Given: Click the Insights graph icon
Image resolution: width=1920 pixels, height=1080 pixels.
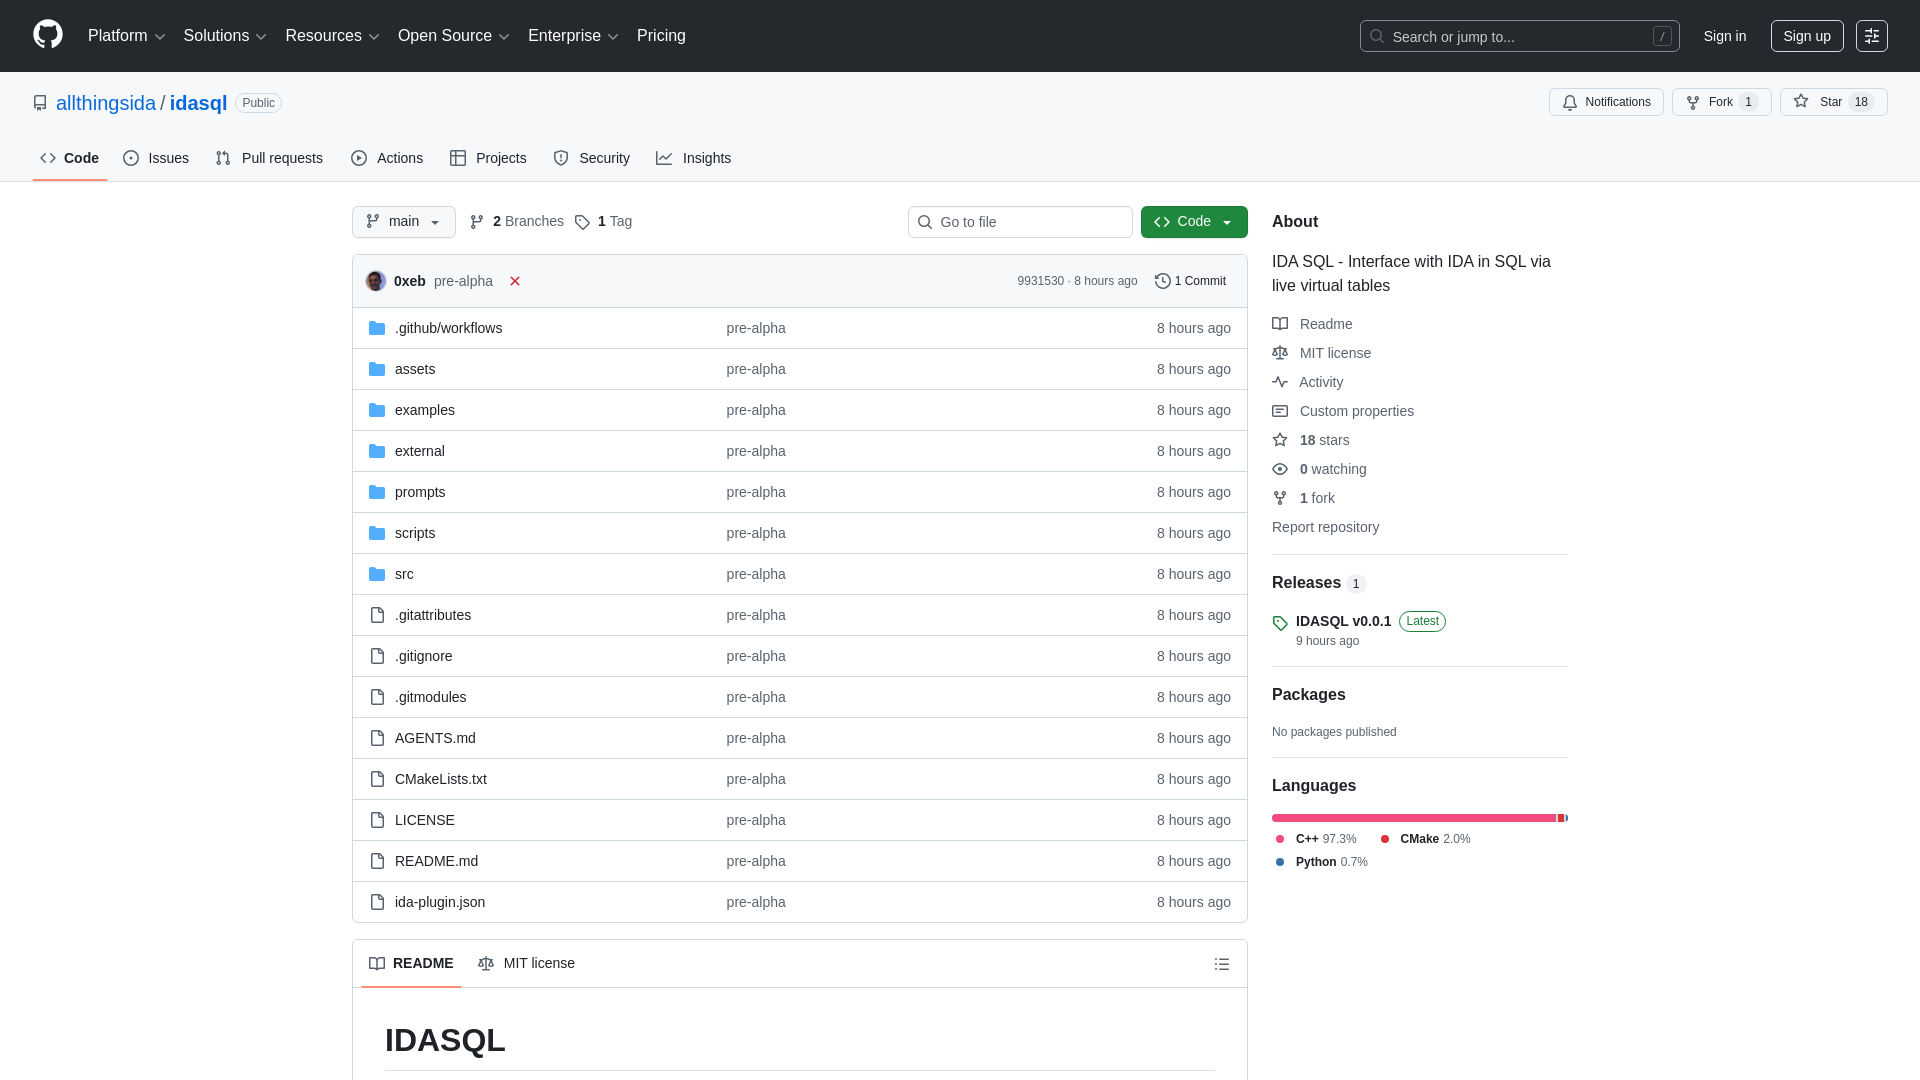Looking at the screenshot, I should pos(665,158).
